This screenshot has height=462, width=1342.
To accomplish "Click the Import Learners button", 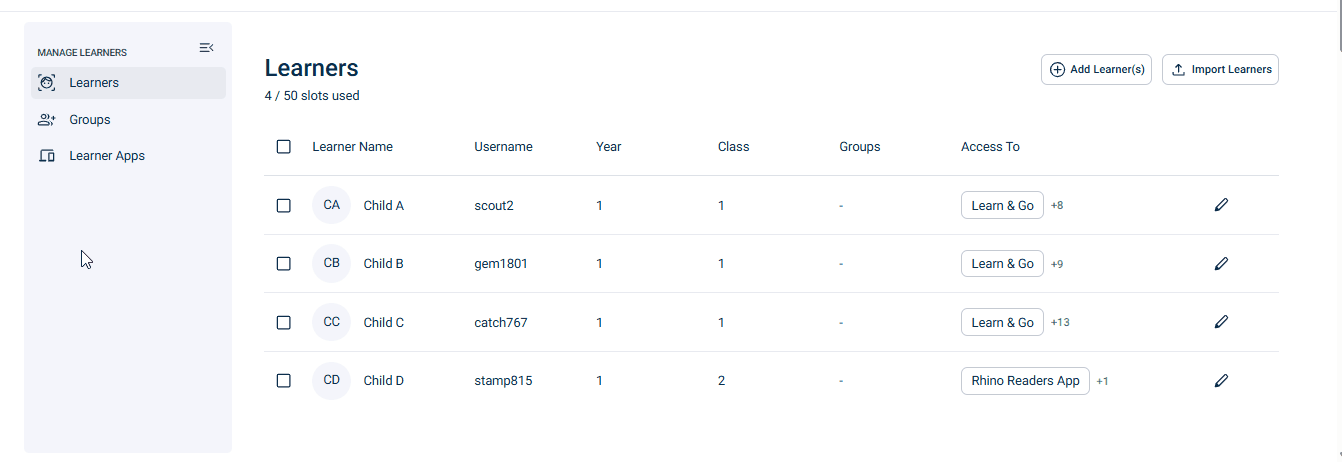I will click(1220, 70).
